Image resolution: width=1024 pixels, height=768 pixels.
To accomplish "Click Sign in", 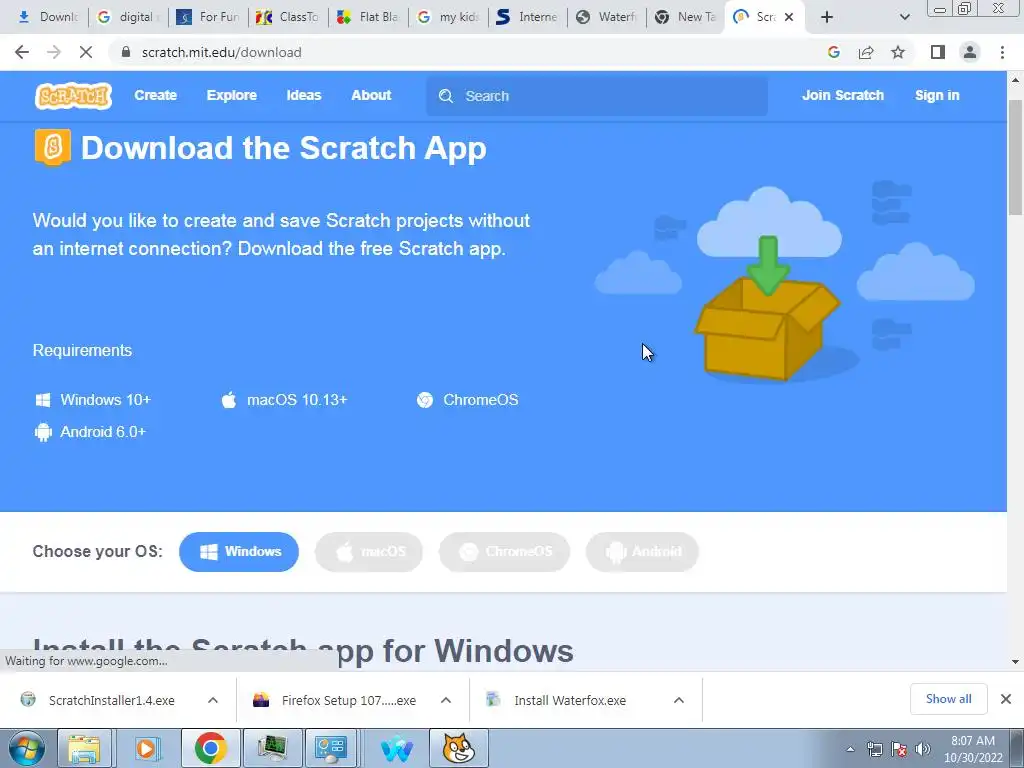I will tap(937, 95).
